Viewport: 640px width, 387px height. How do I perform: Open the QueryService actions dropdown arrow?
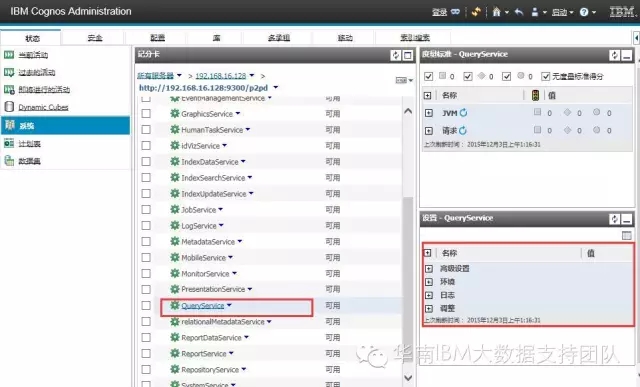coord(229,305)
